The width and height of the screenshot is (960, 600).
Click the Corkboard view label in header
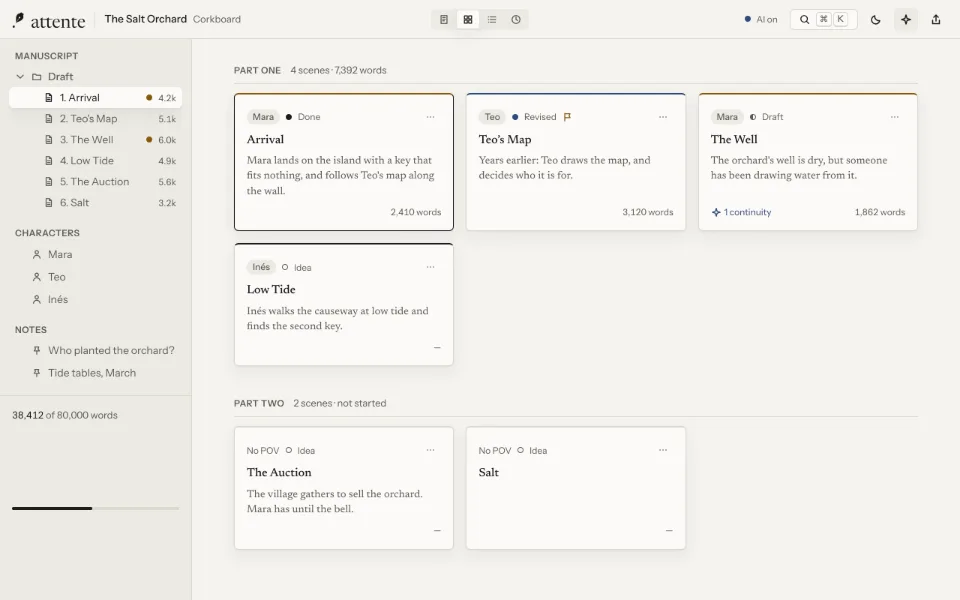217,20
